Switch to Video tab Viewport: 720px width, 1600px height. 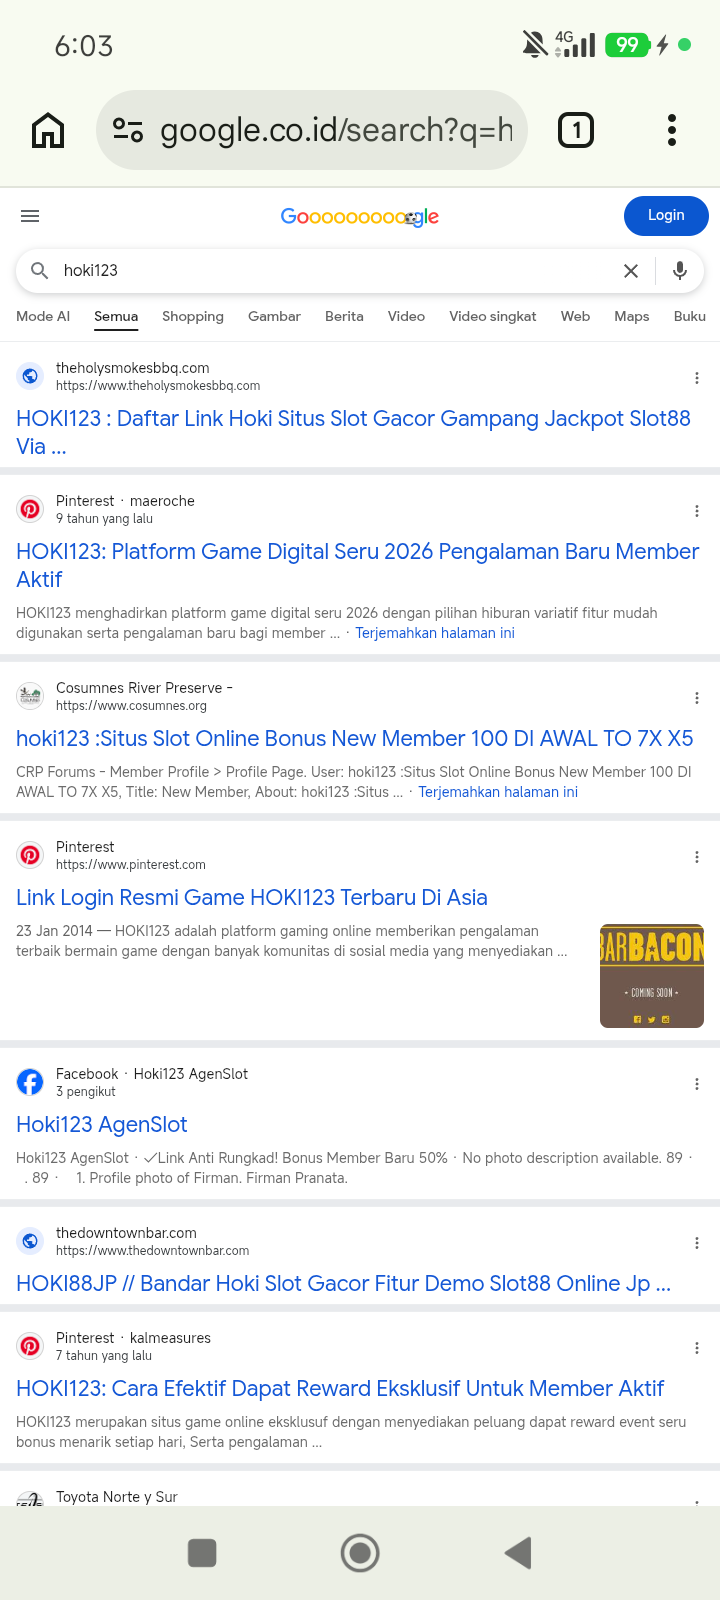[406, 316]
